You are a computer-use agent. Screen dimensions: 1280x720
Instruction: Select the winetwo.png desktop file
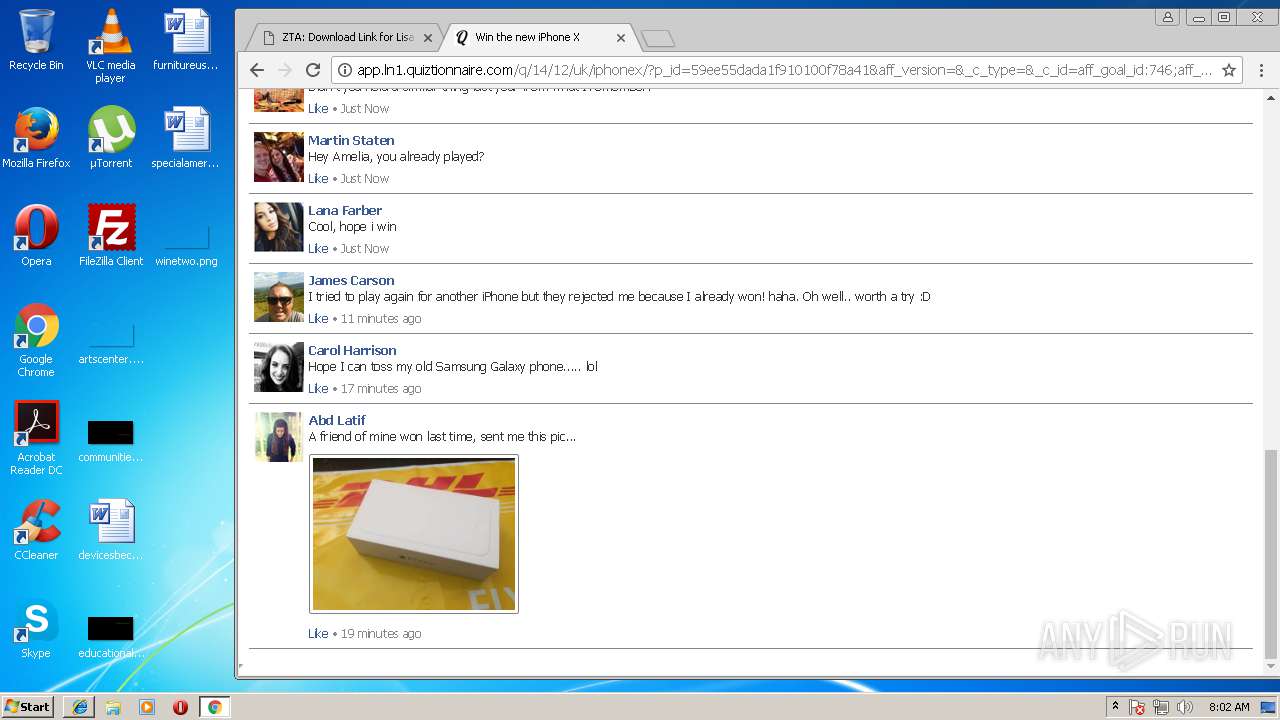186,245
